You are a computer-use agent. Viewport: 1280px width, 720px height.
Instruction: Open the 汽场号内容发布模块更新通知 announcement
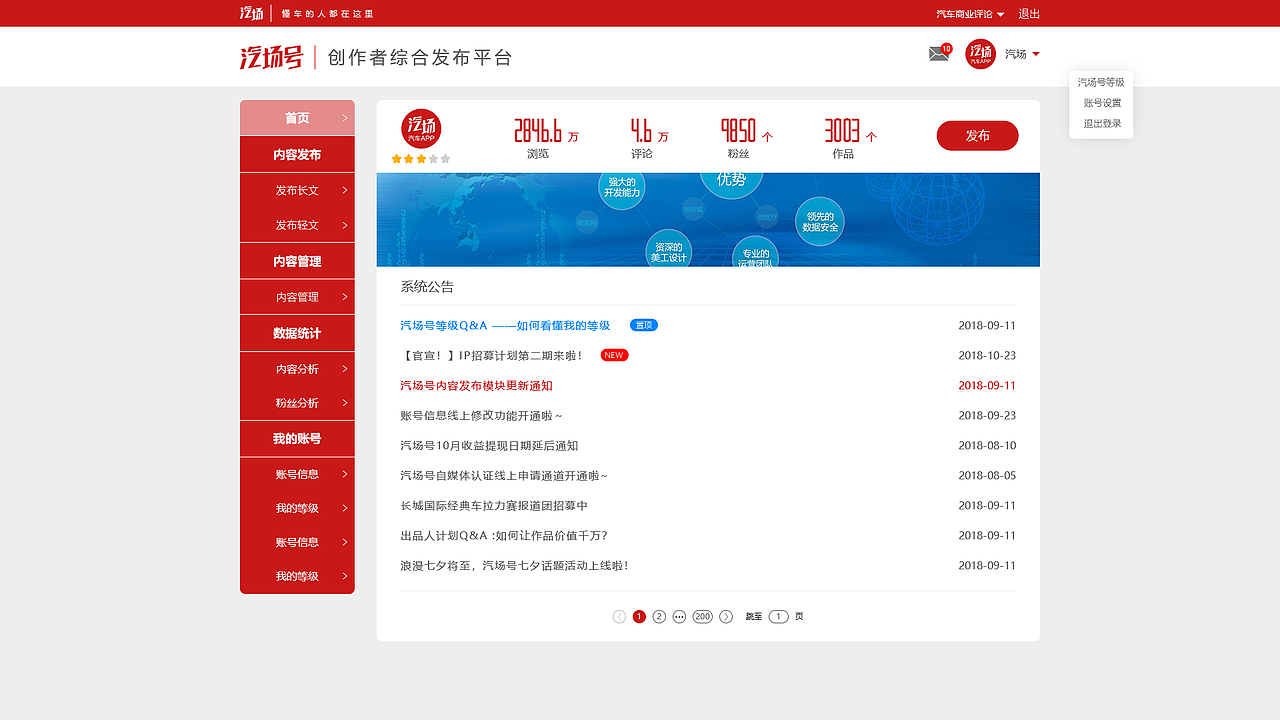[x=475, y=385]
